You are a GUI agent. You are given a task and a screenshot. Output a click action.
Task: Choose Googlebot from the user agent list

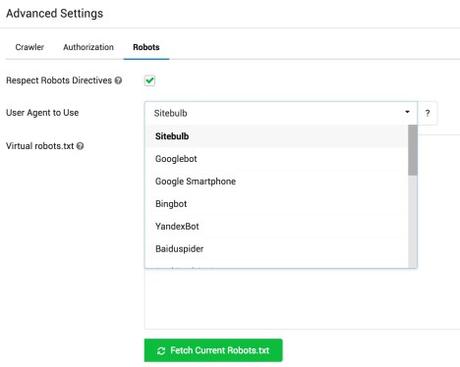(x=277, y=159)
